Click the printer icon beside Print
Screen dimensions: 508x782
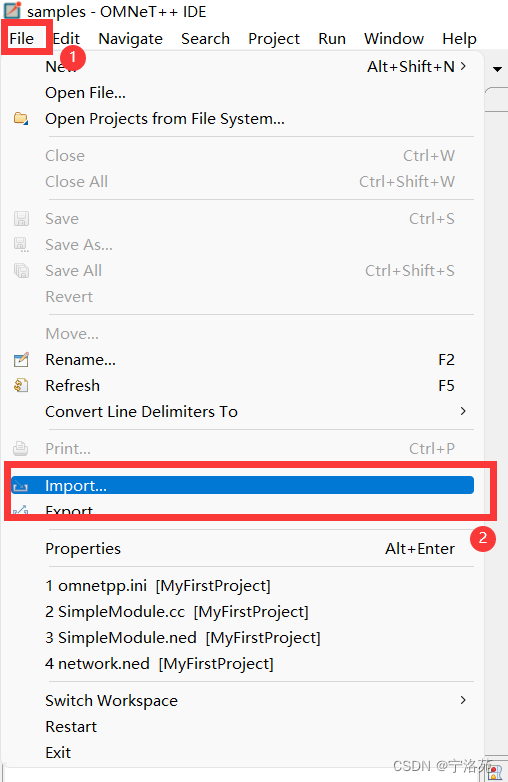(x=21, y=448)
